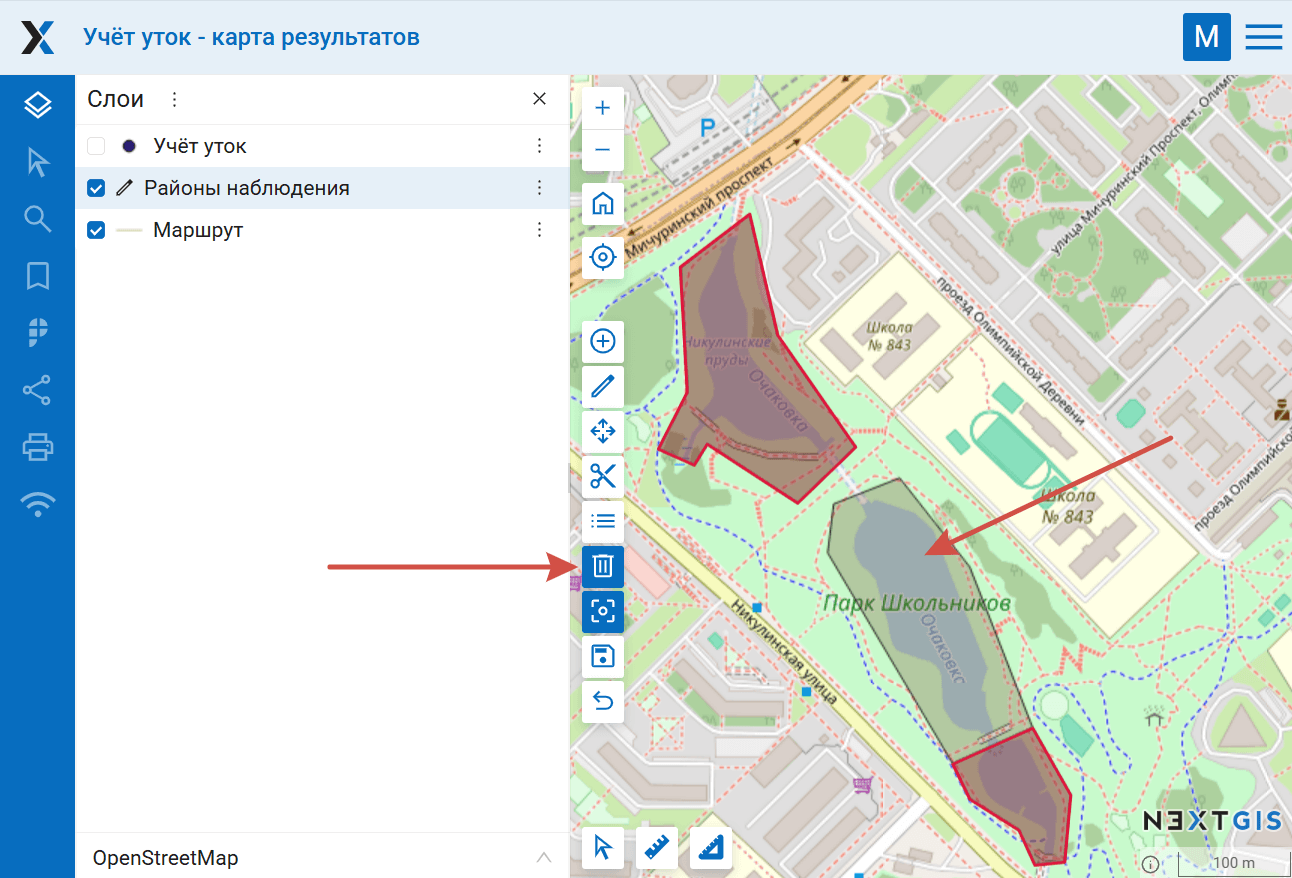Click the Учёт уток layer color dot
The height and width of the screenshot is (878, 1292).
click(129, 146)
